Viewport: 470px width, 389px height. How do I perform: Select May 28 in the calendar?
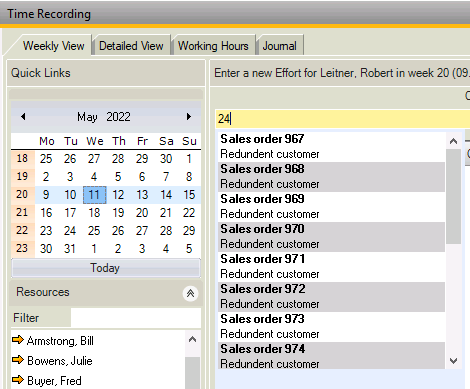(166, 231)
